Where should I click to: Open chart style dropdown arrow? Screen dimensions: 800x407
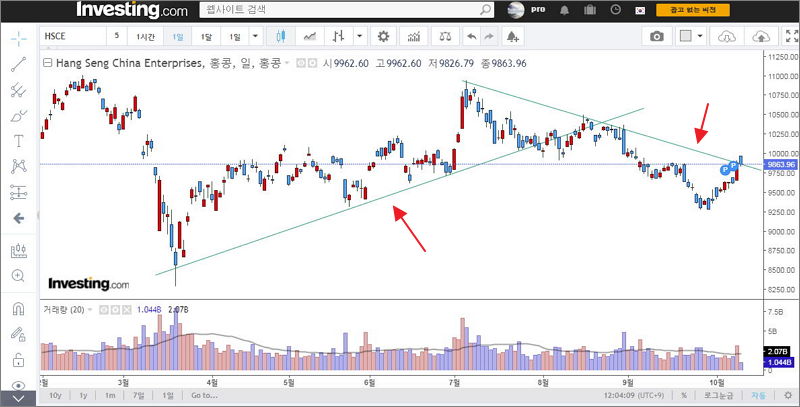click(x=360, y=36)
